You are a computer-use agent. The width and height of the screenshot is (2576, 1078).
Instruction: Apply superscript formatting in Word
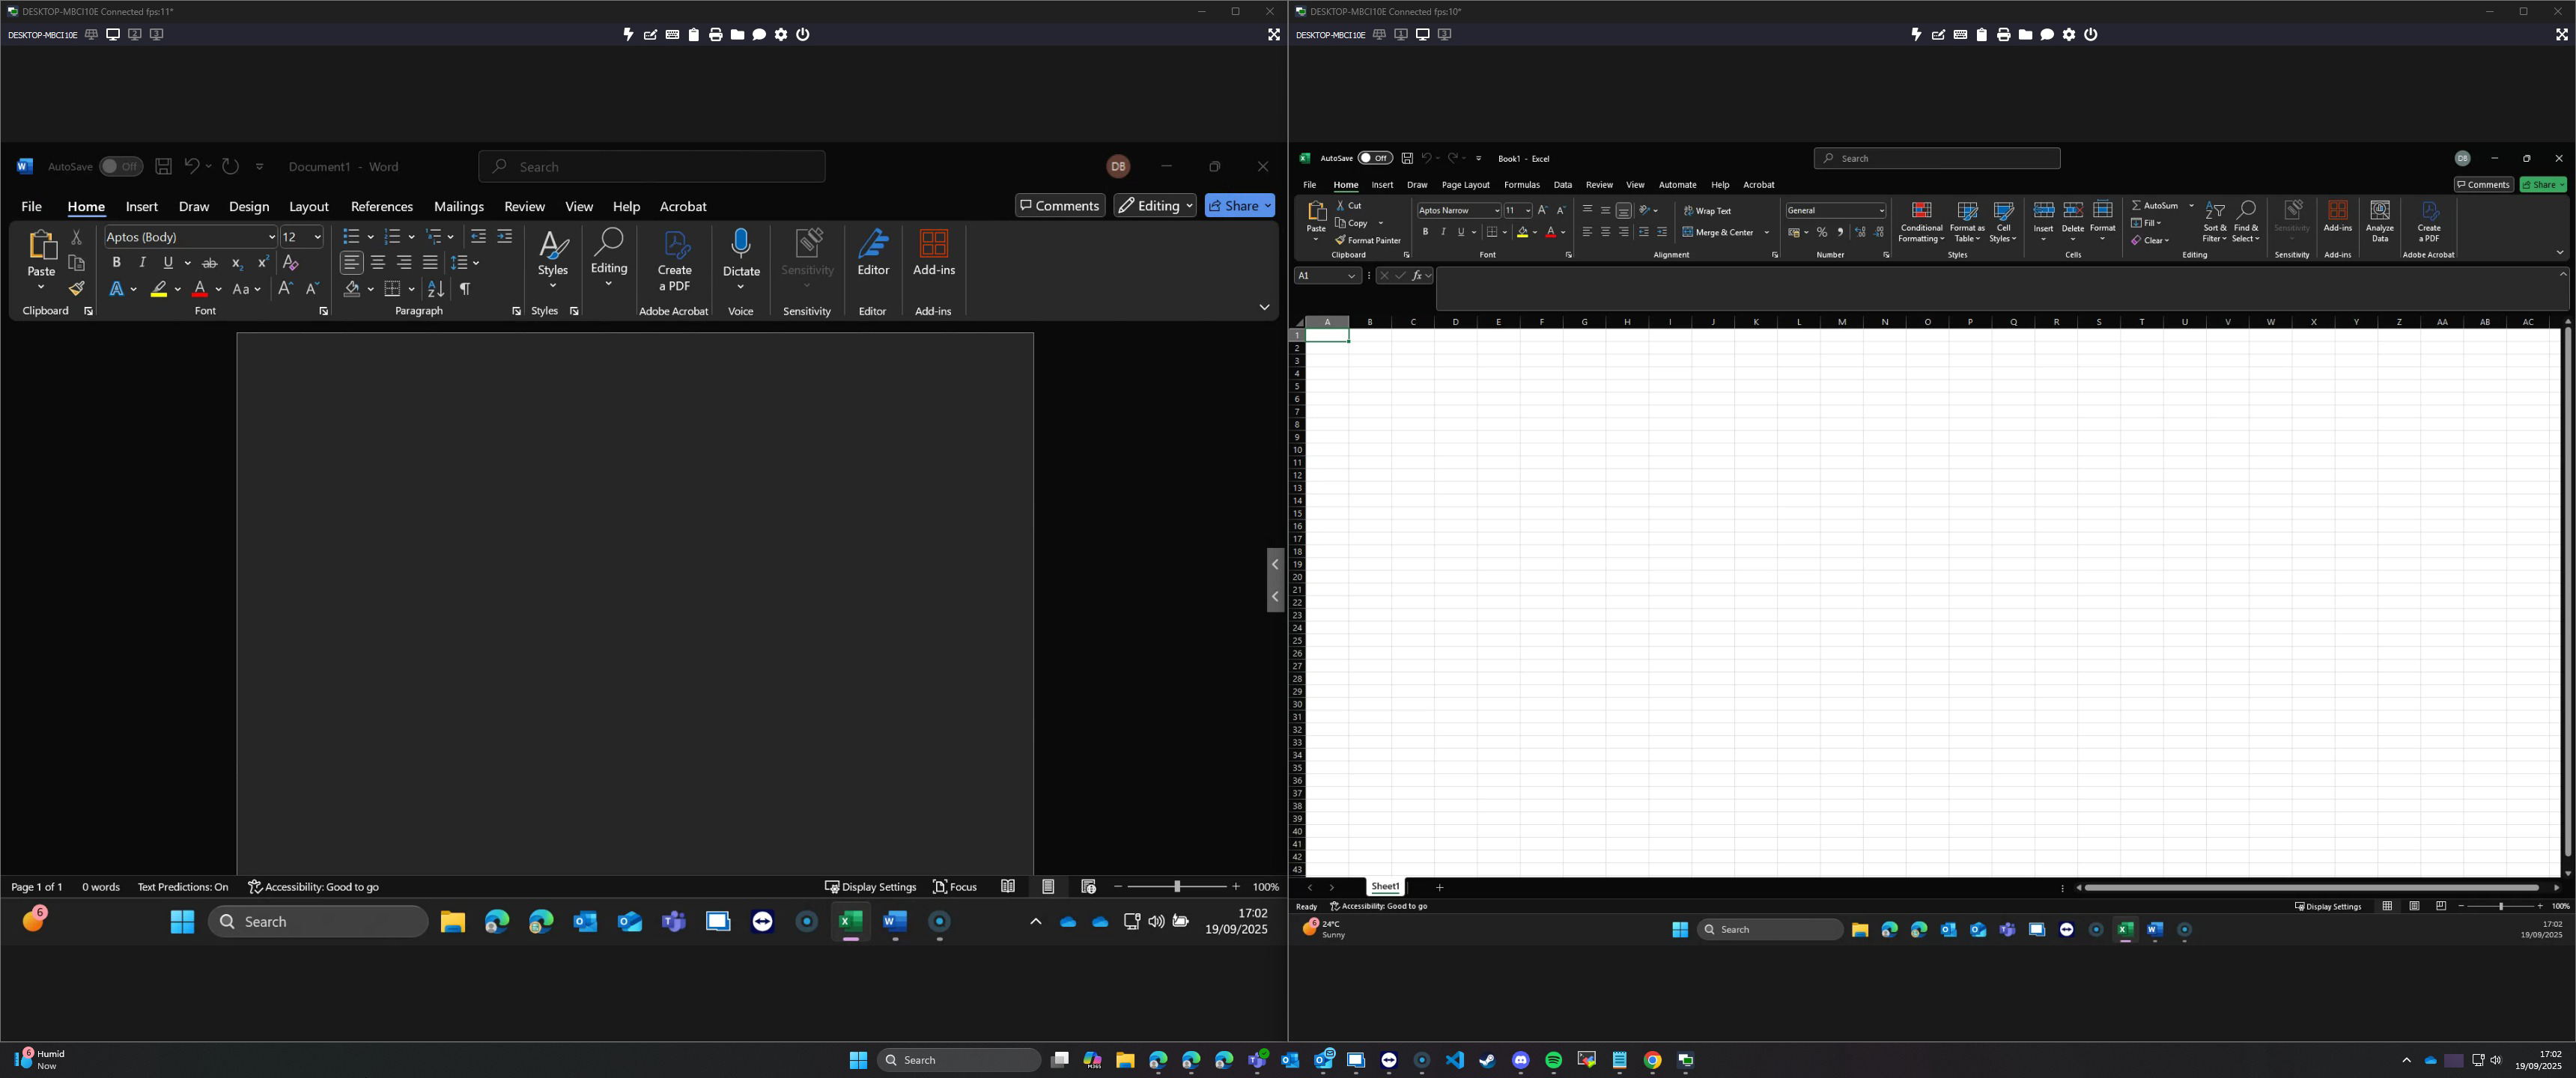(263, 263)
